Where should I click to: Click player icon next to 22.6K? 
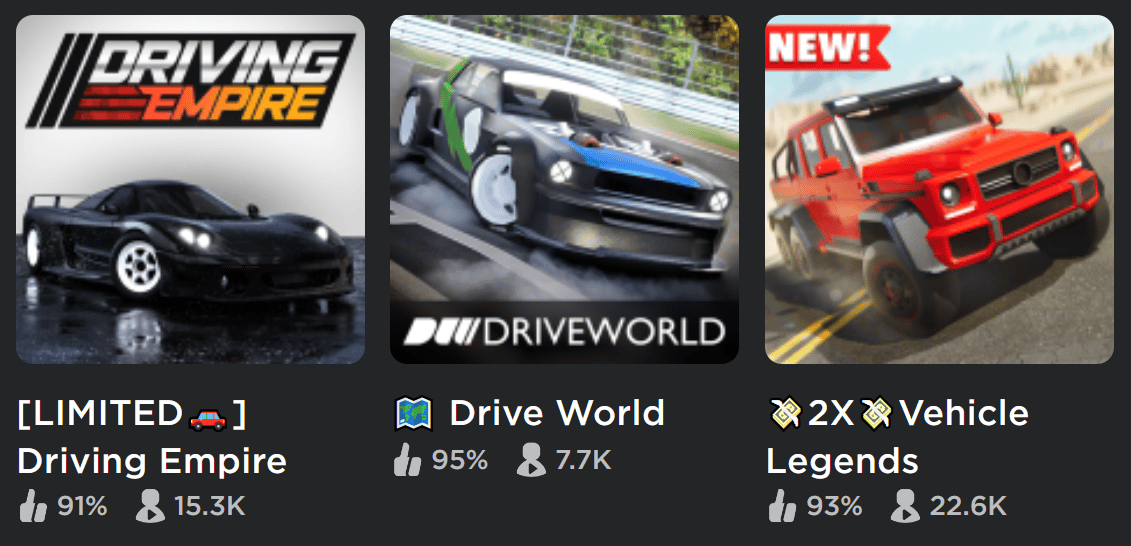pyautogui.click(x=905, y=507)
